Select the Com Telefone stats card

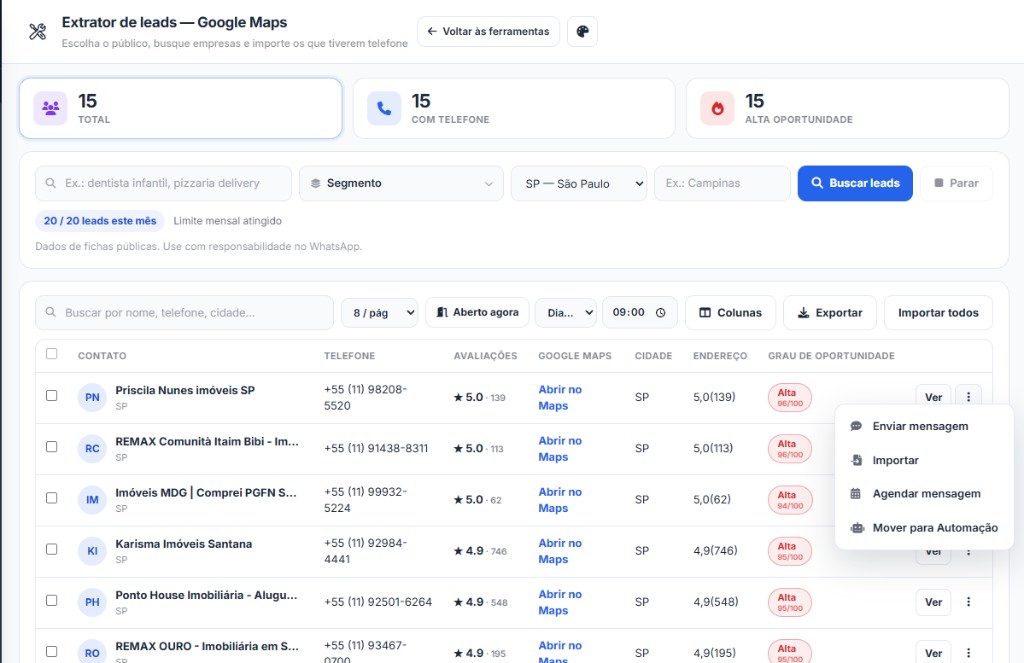click(514, 108)
